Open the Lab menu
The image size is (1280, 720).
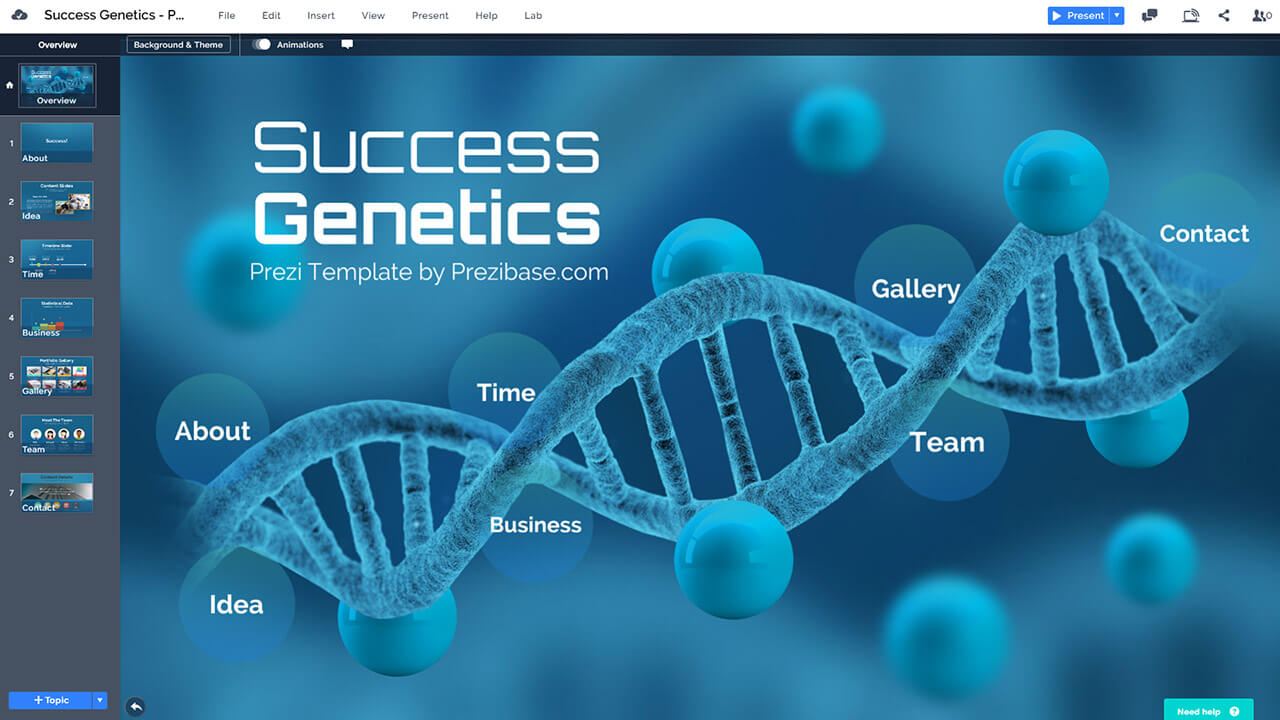[533, 16]
